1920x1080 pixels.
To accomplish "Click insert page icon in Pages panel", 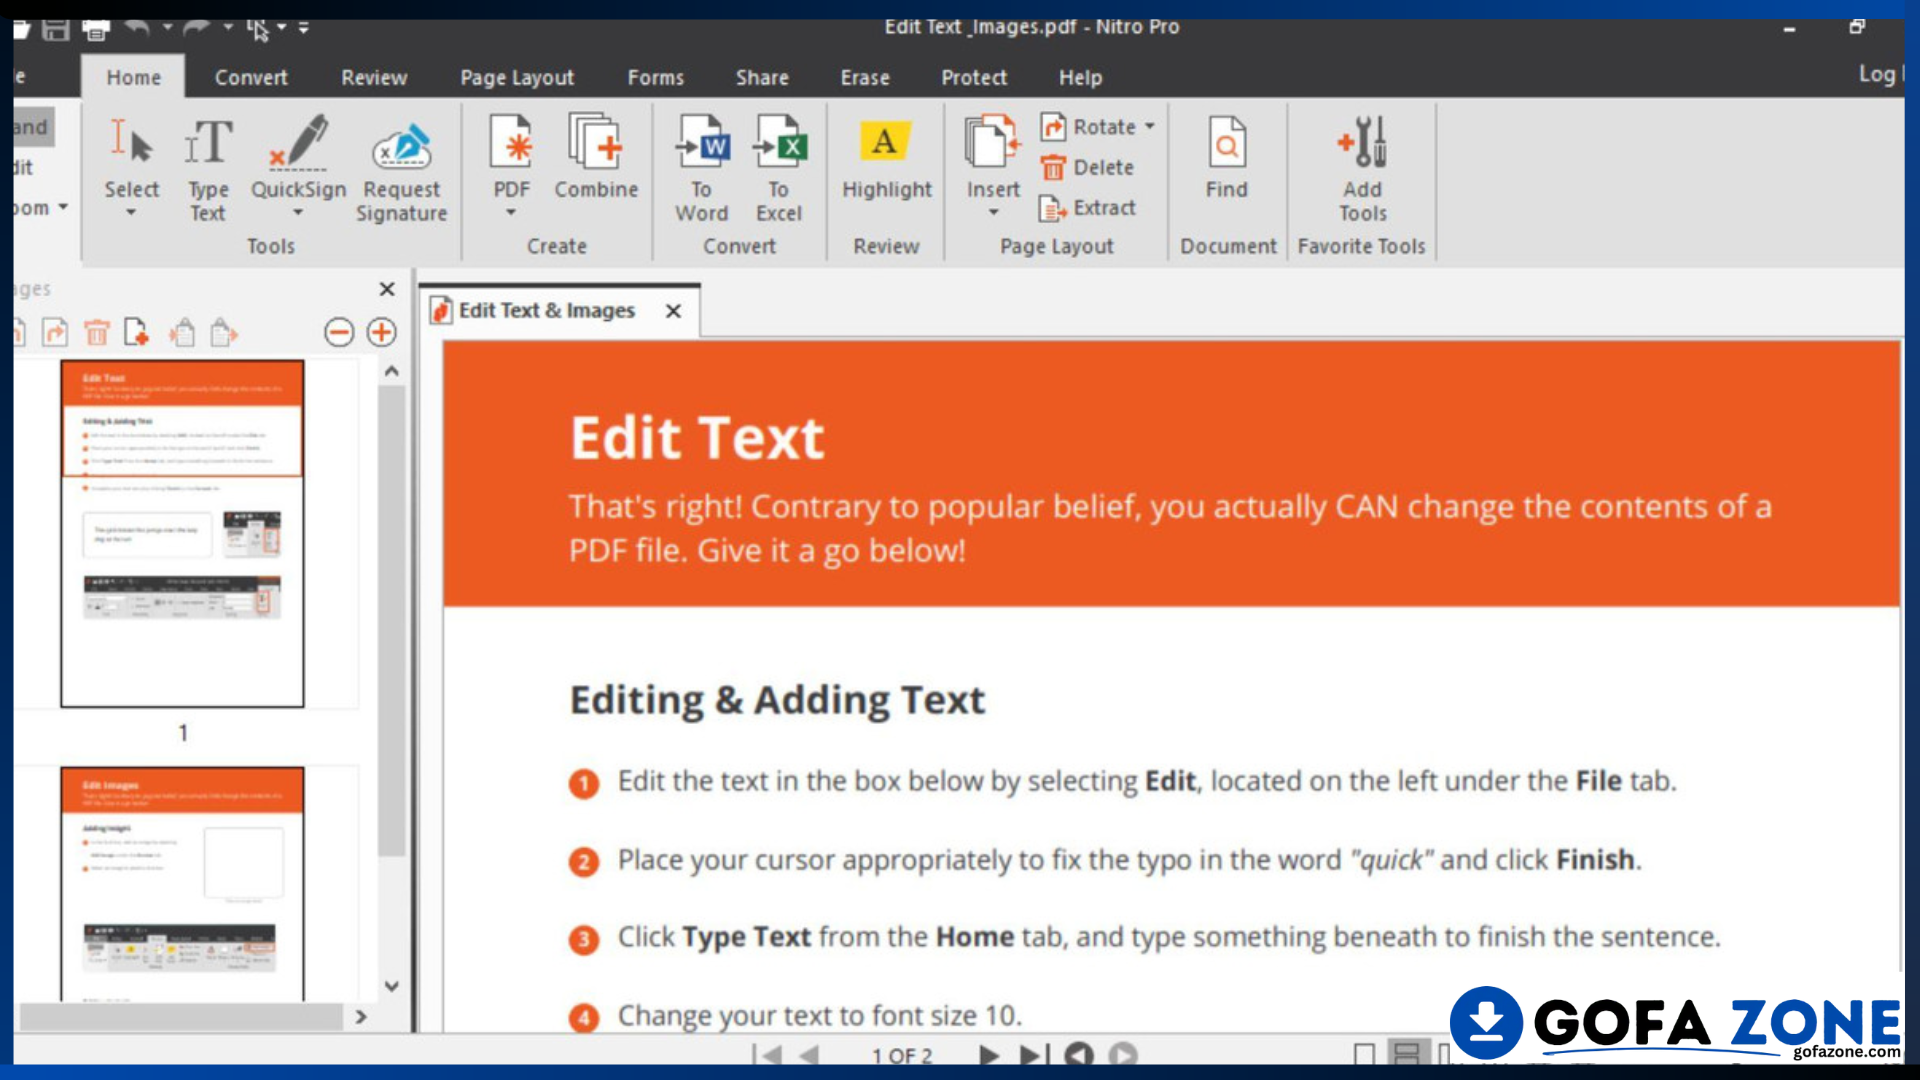I will [137, 332].
